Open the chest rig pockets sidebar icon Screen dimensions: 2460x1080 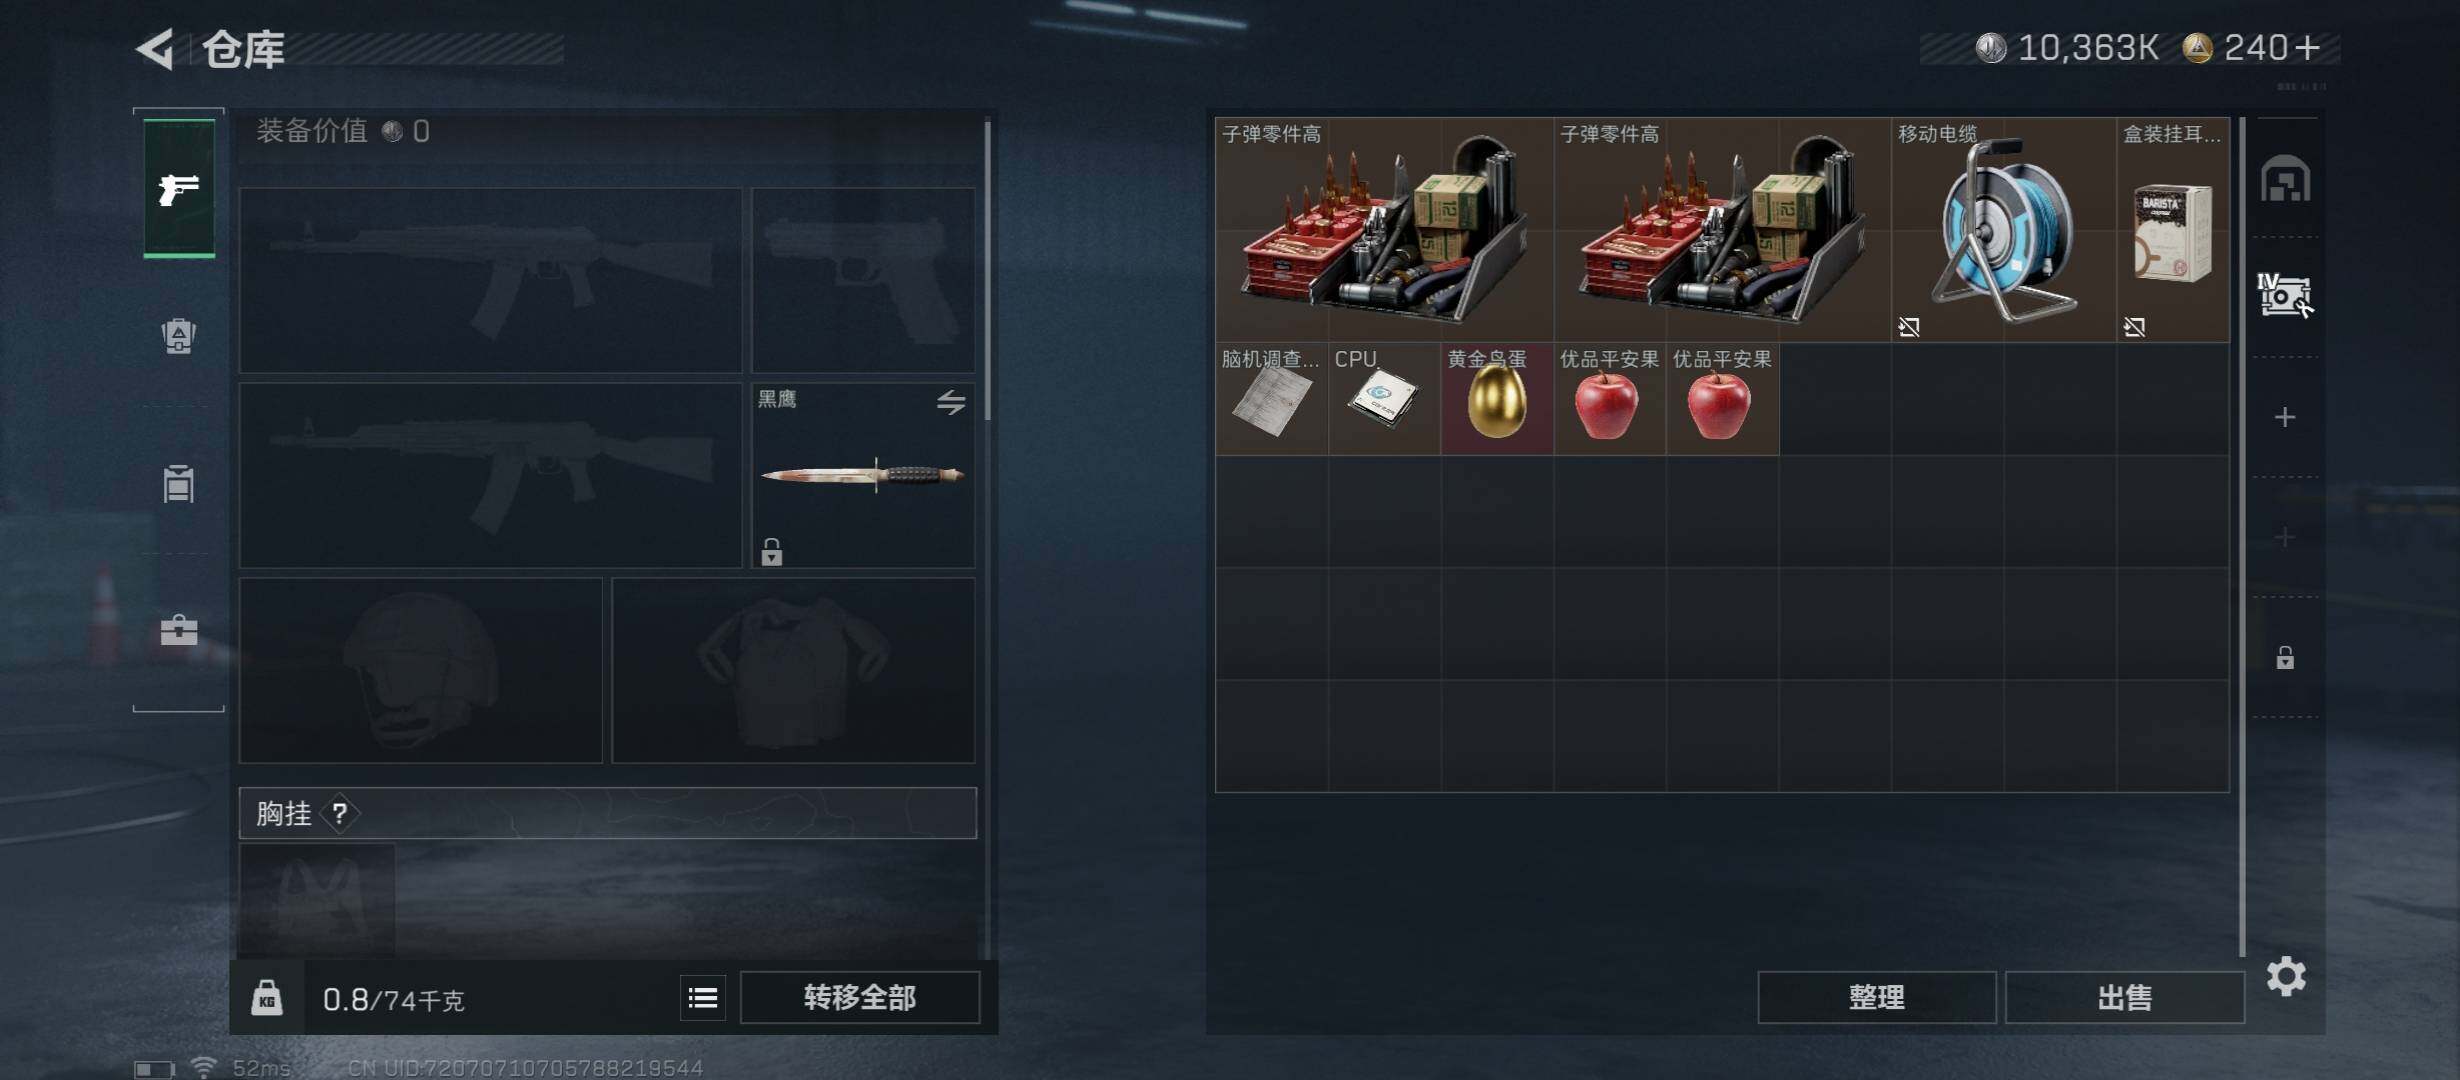tap(179, 484)
